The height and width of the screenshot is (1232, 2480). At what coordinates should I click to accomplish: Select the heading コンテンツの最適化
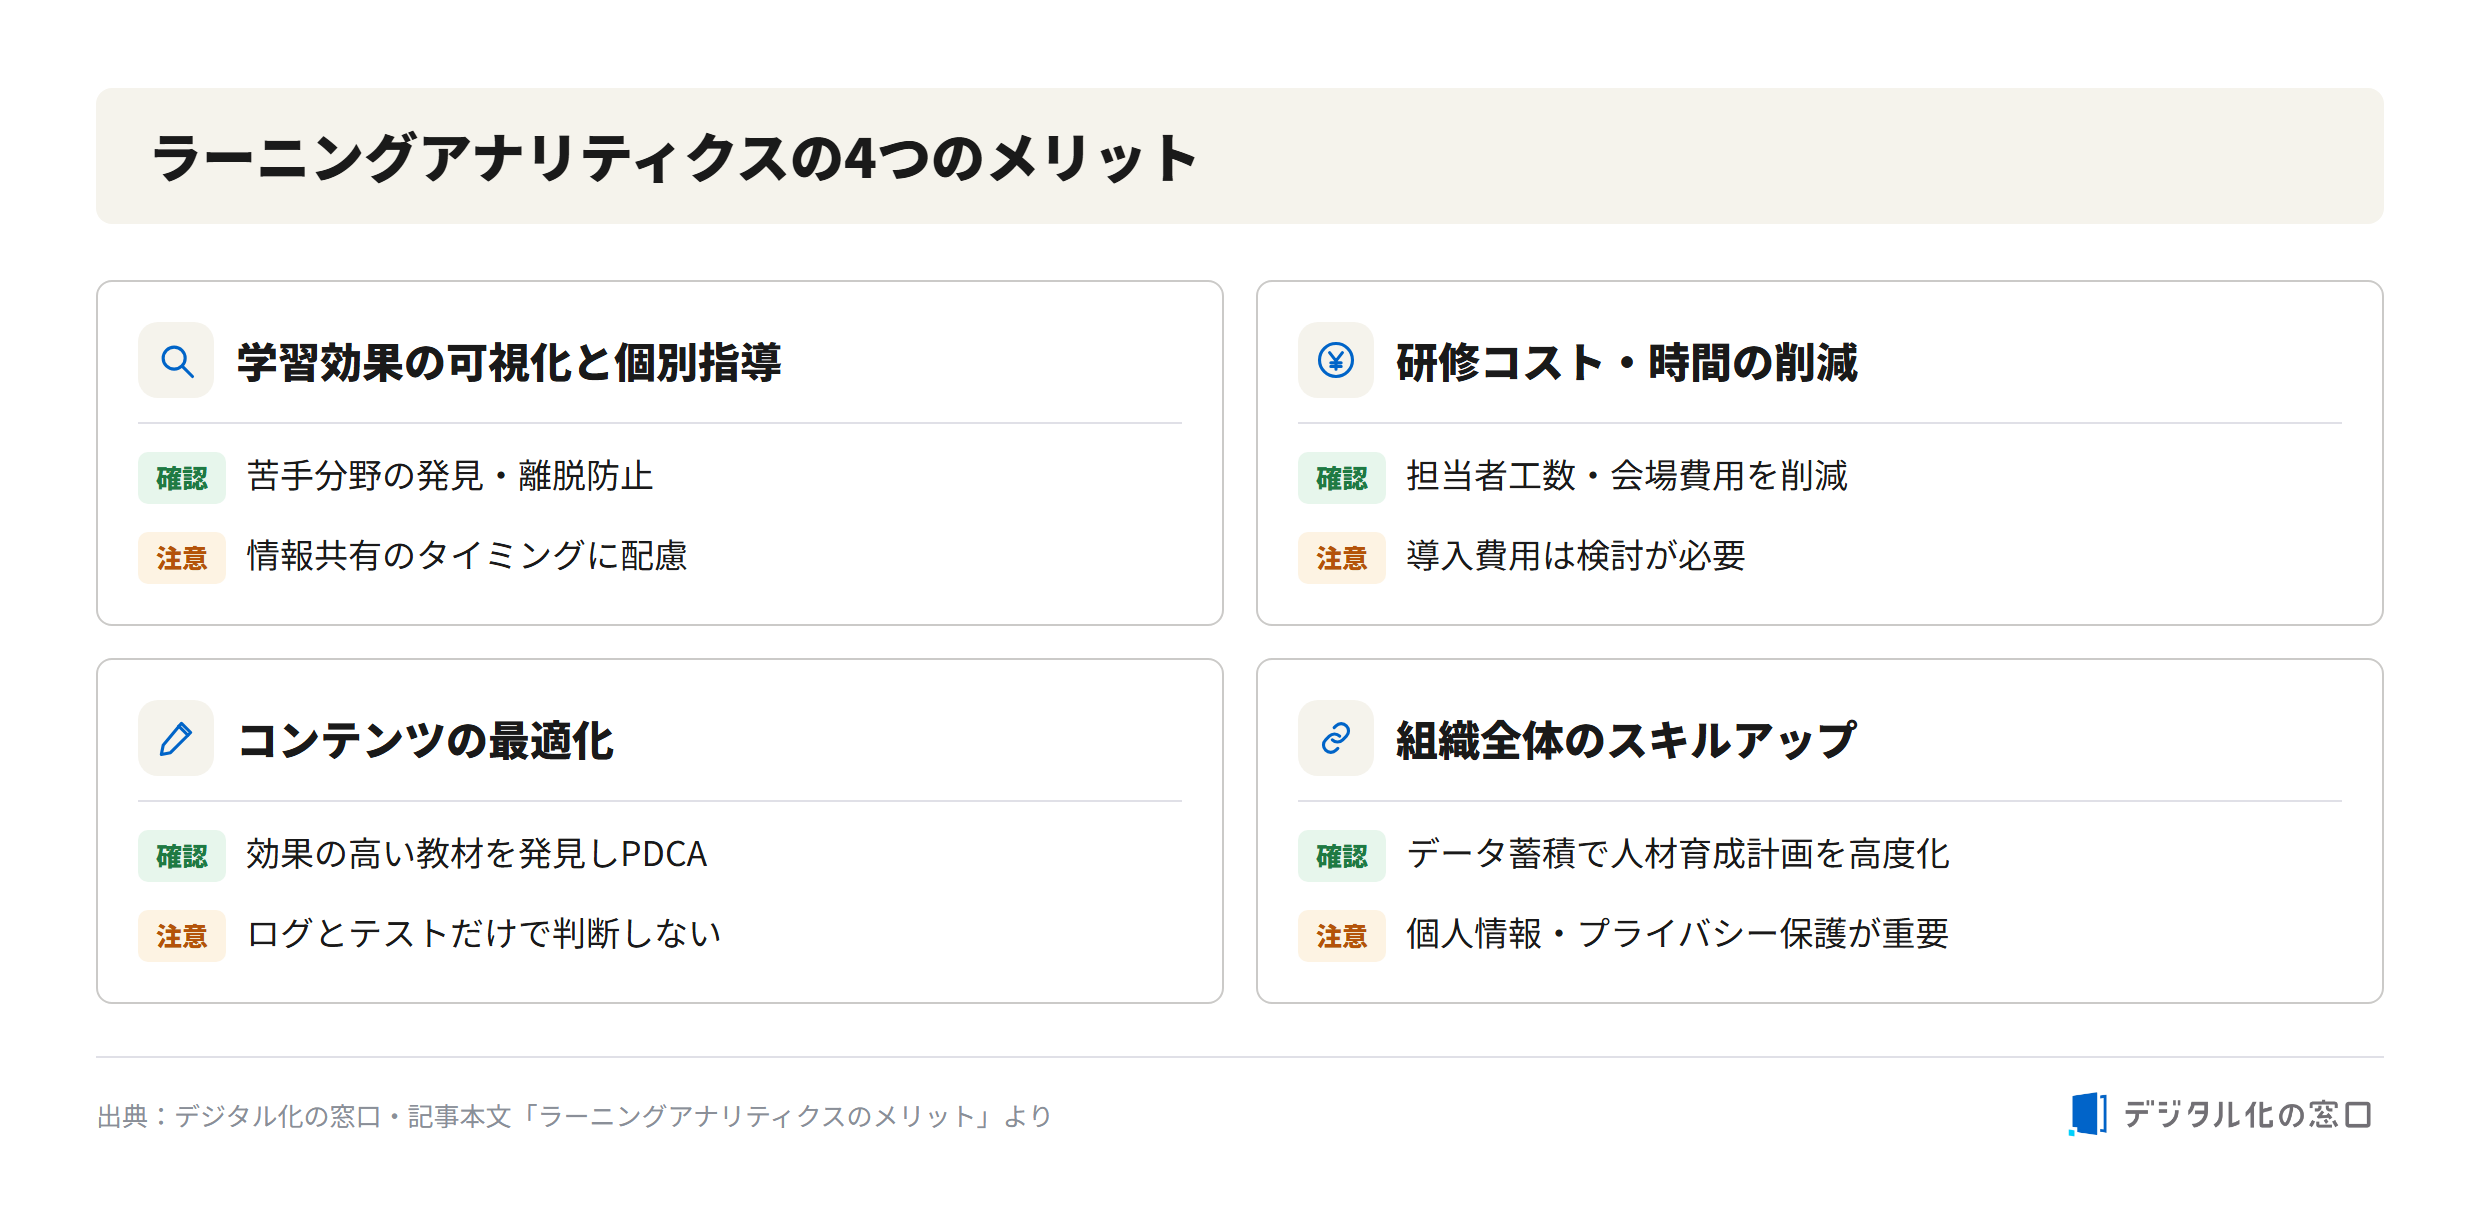click(426, 740)
